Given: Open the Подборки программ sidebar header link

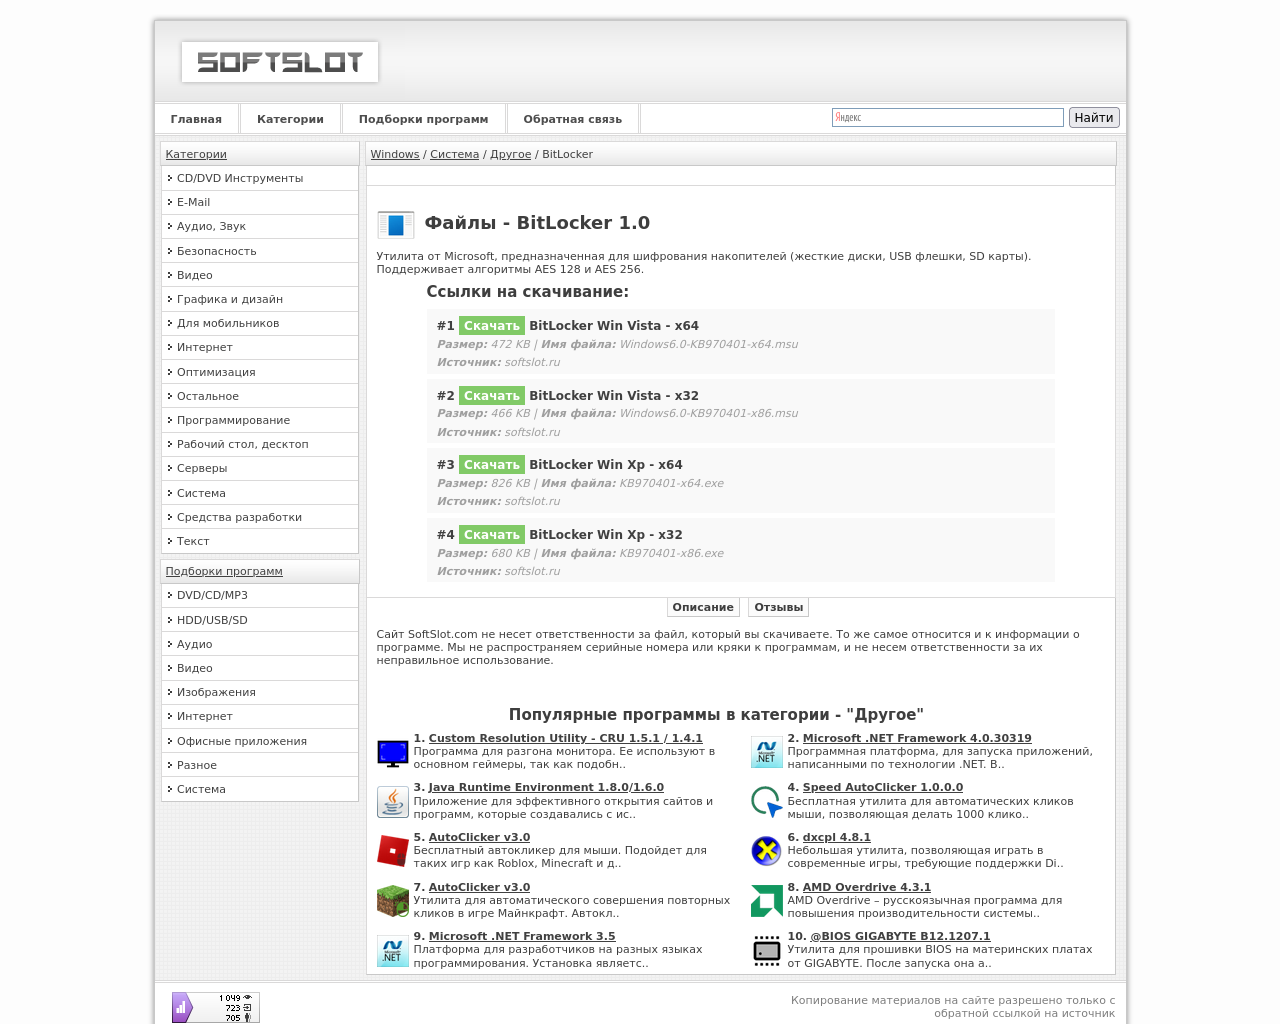Looking at the screenshot, I should [x=224, y=571].
